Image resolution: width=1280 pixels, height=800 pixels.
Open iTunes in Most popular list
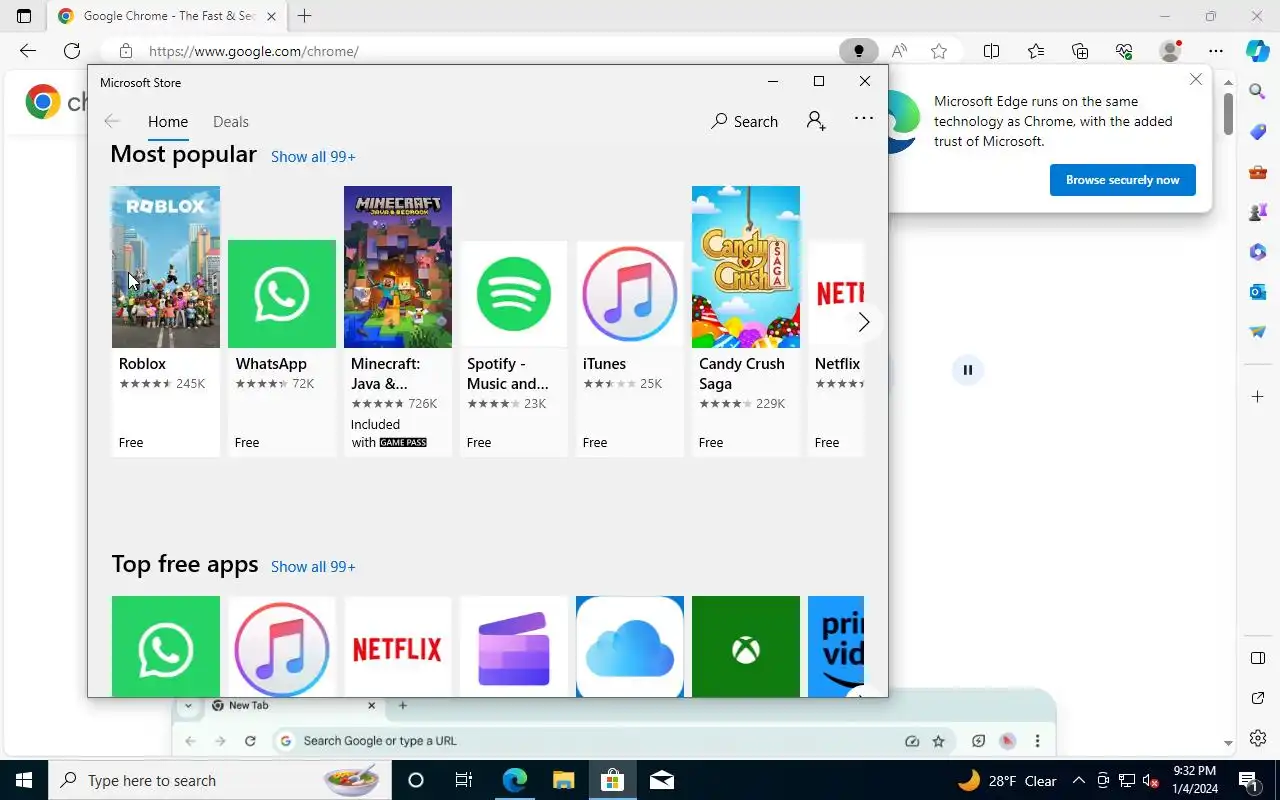[630, 348]
